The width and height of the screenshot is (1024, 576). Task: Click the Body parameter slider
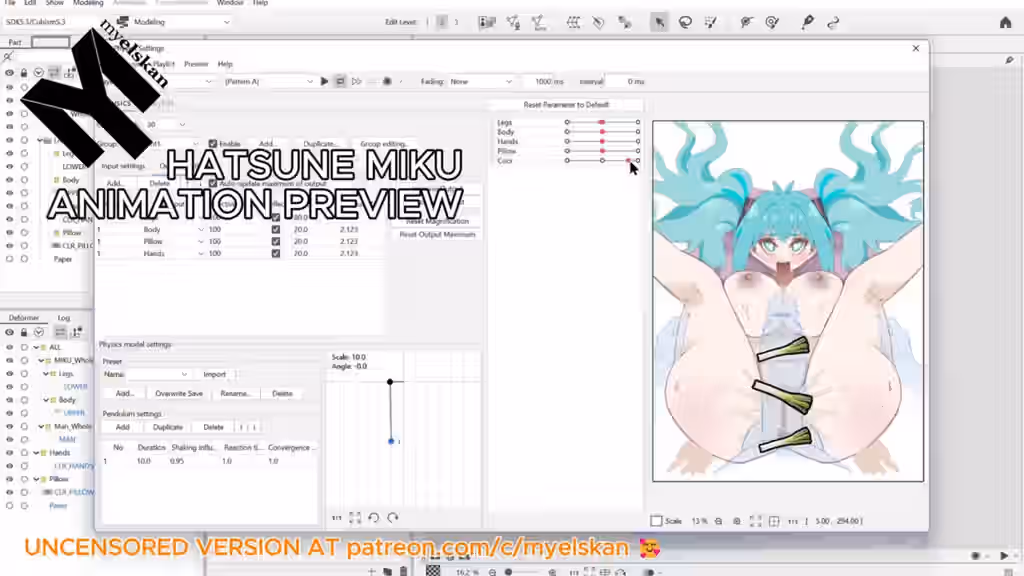tap(602, 132)
